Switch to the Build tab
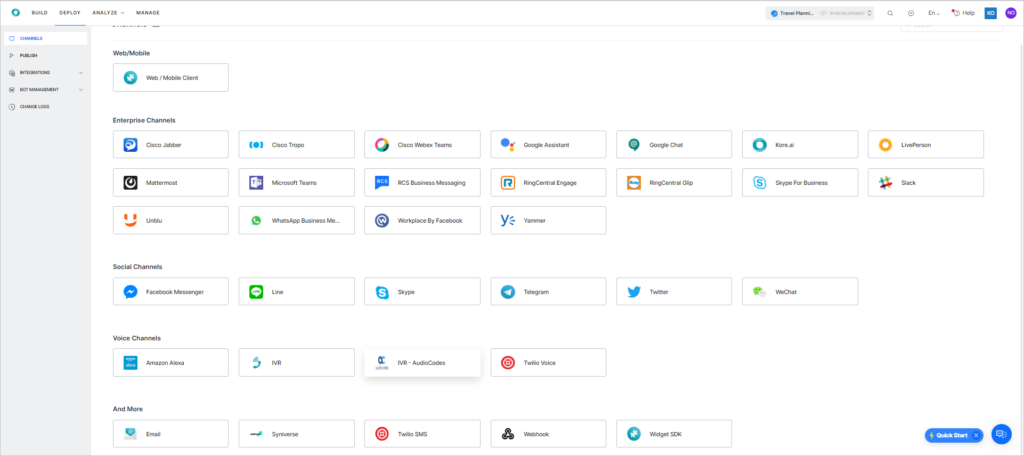Screen dimensions: 1024x456 pyautogui.click(x=40, y=13)
